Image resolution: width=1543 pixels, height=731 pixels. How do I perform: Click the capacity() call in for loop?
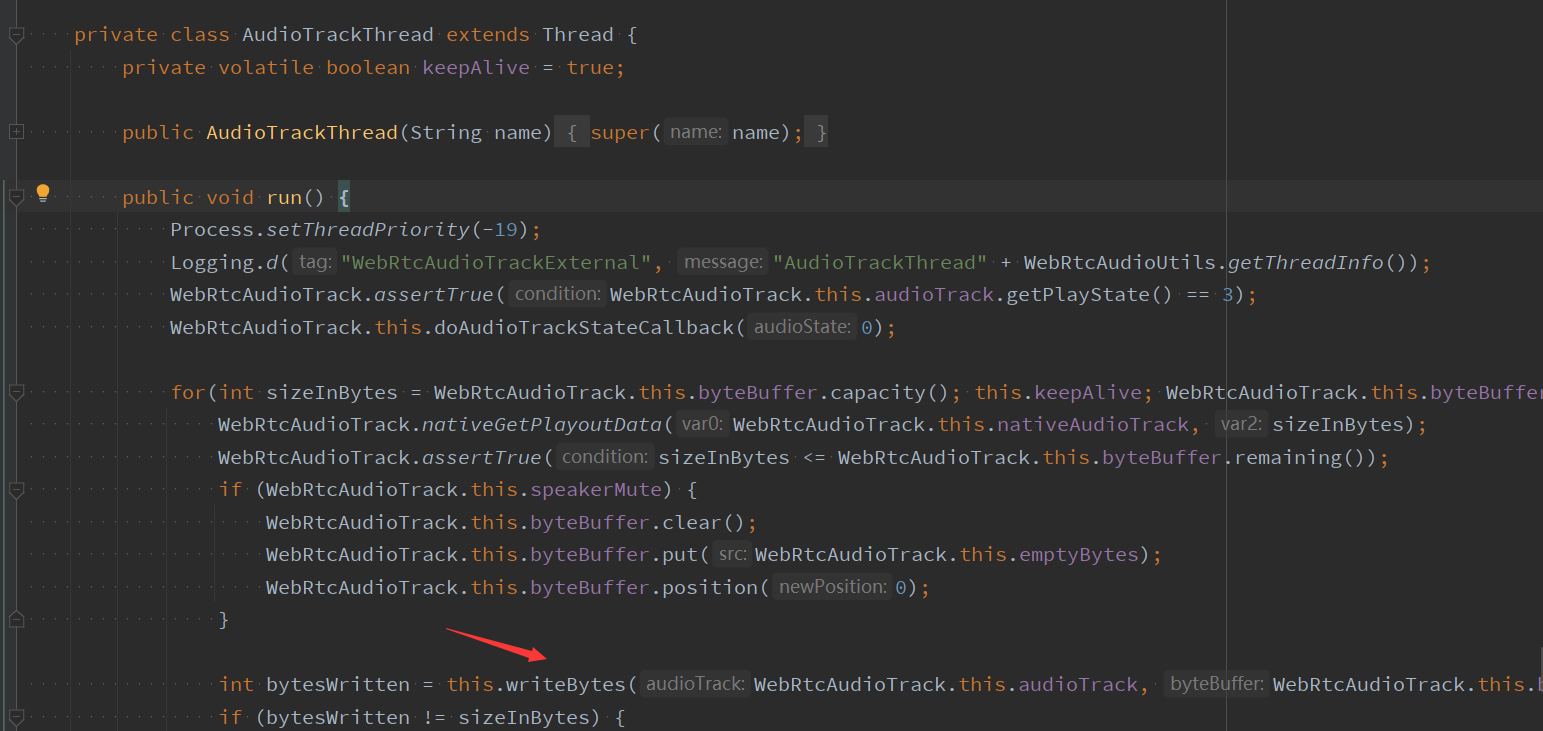pyautogui.click(x=890, y=392)
